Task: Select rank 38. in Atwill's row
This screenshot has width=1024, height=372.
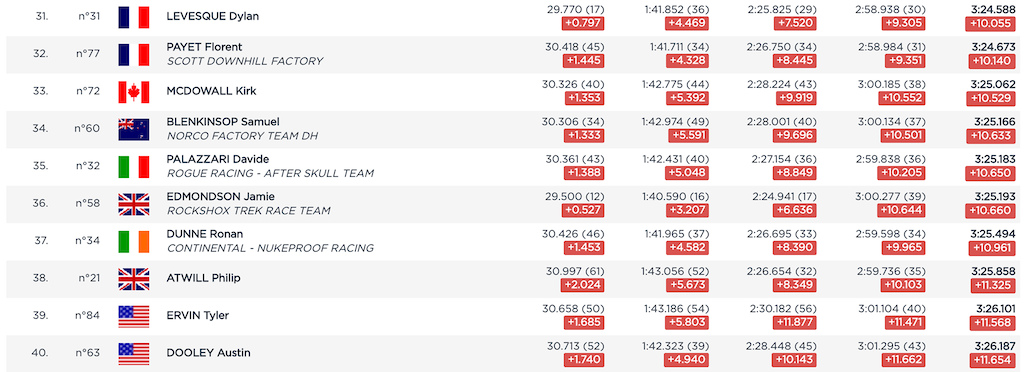Action: [x=40, y=278]
